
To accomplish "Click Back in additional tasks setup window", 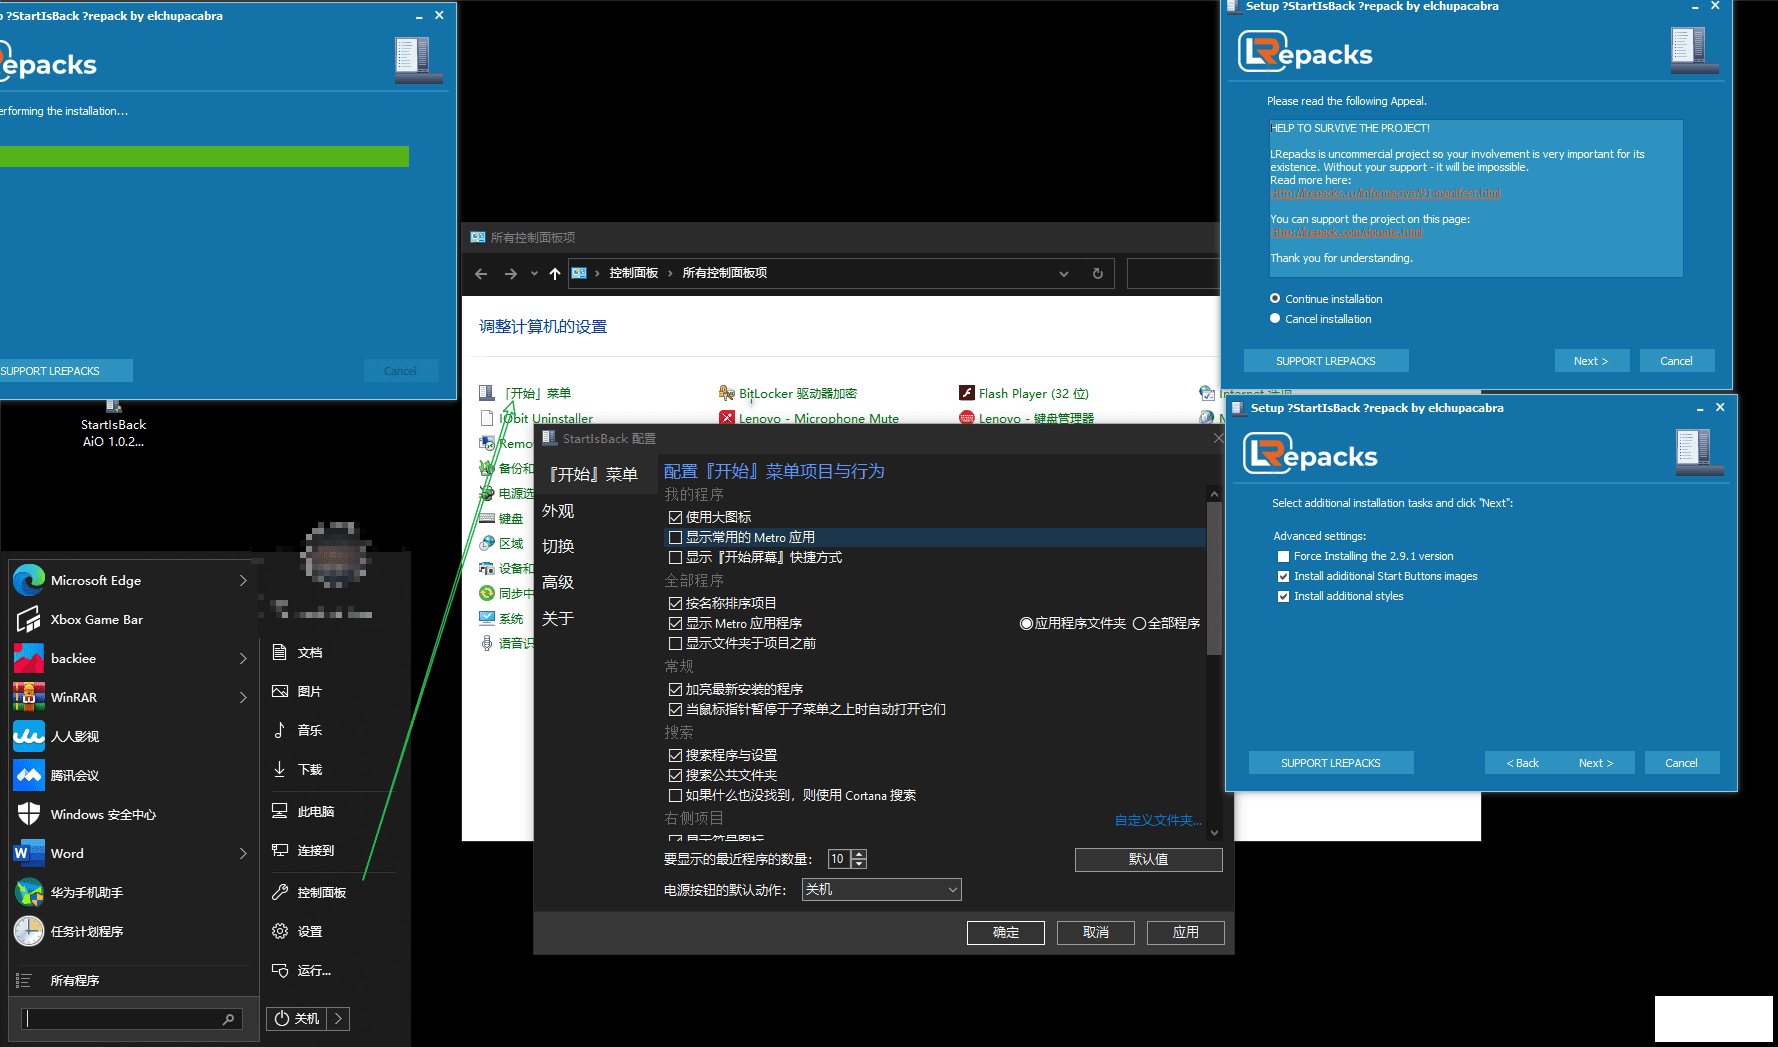I will point(1523,763).
